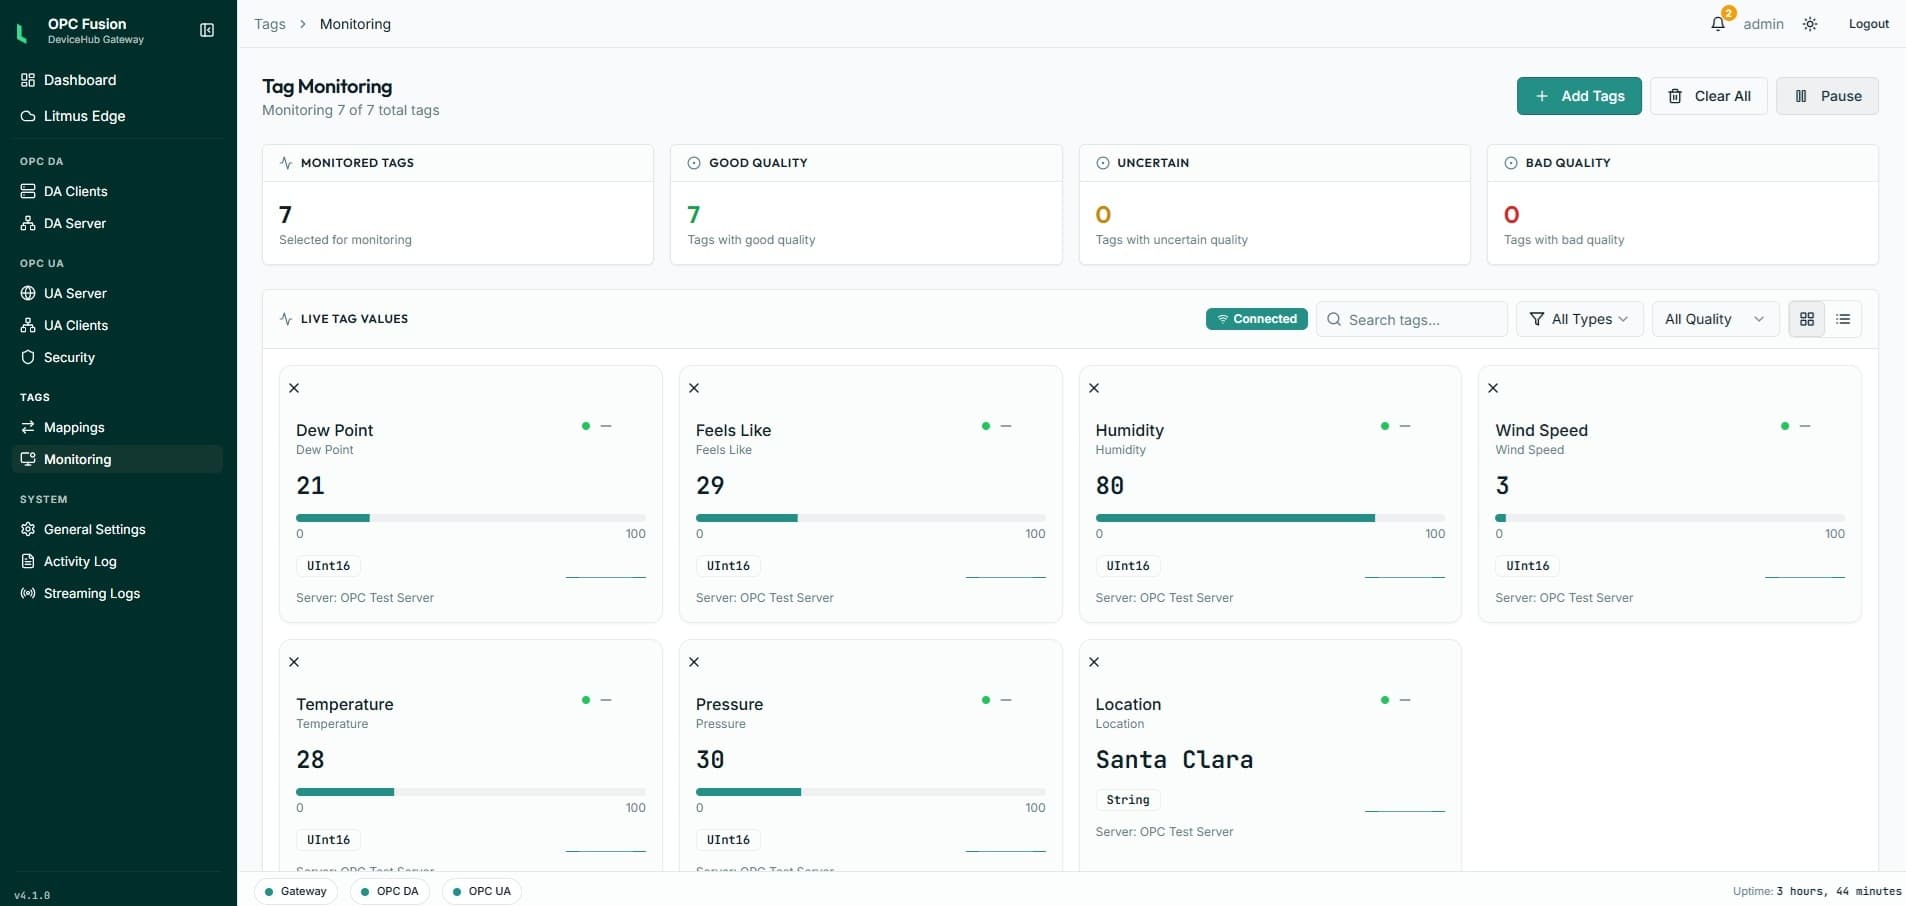Remove the Temperature card with X
Viewport: 1906px width, 906px height.
[294, 662]
